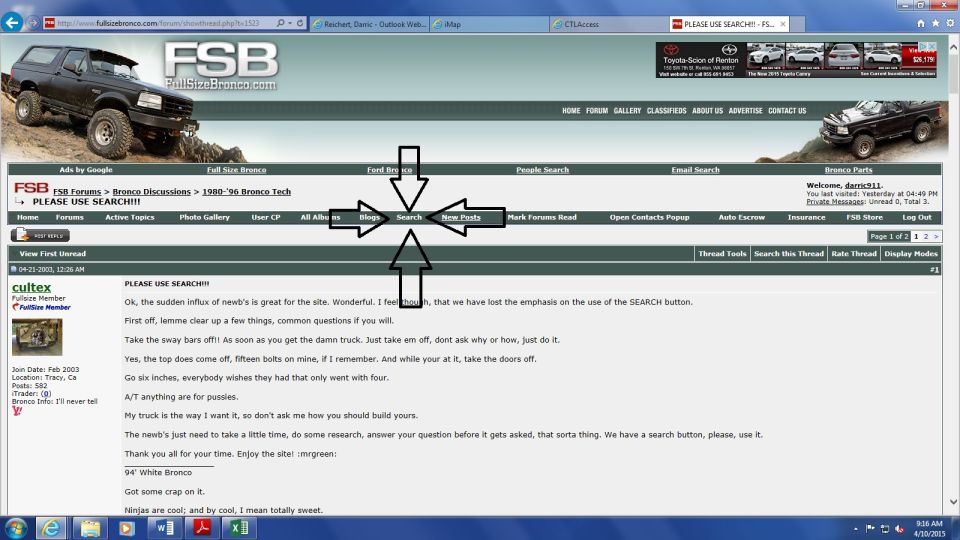Open the Favorites star icon
Viewport: 960px width, 540px height.
936,23
